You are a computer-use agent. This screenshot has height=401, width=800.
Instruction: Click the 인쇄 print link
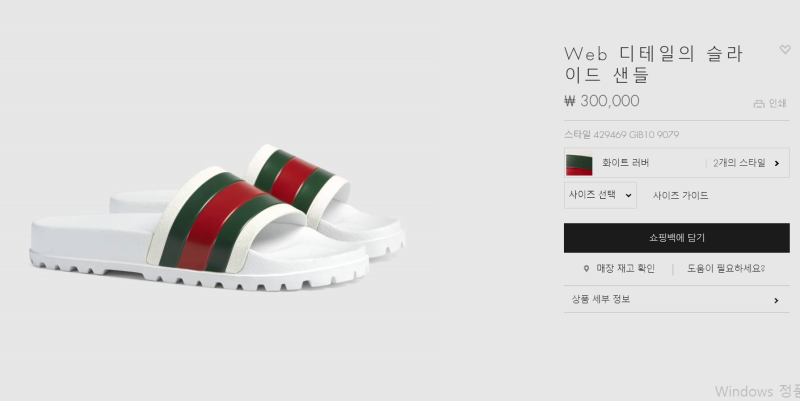tap(778, 104)
